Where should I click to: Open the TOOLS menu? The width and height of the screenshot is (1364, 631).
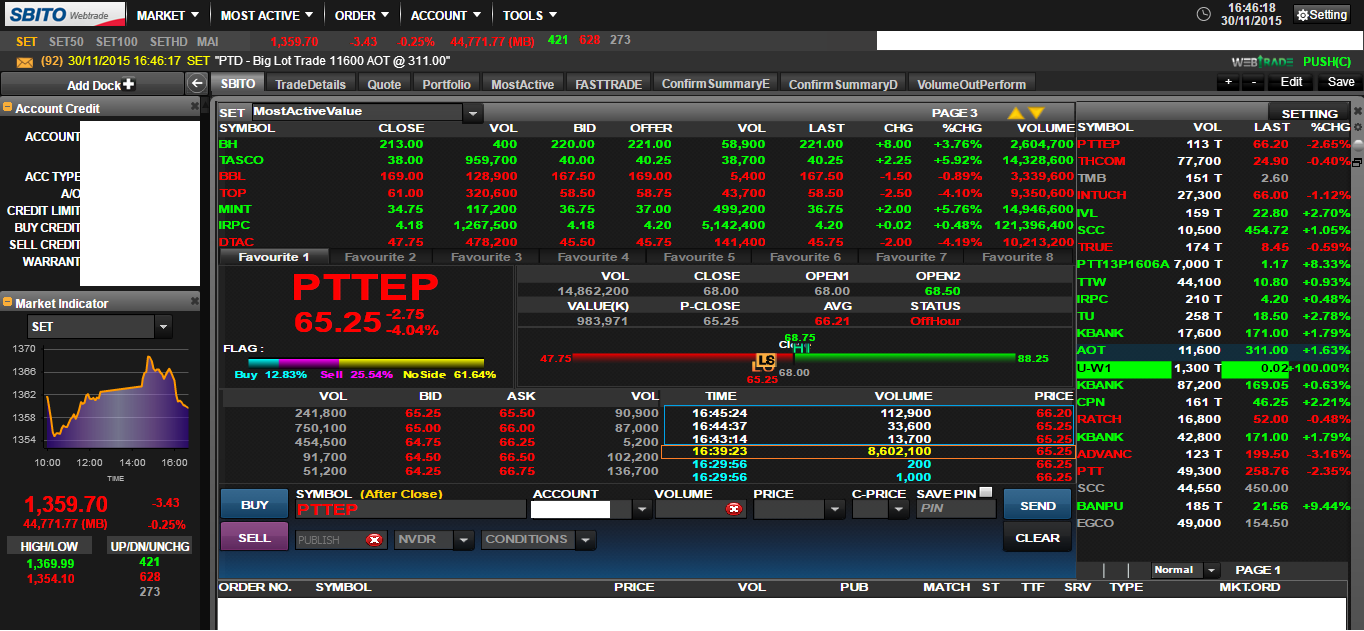point(530,15)
